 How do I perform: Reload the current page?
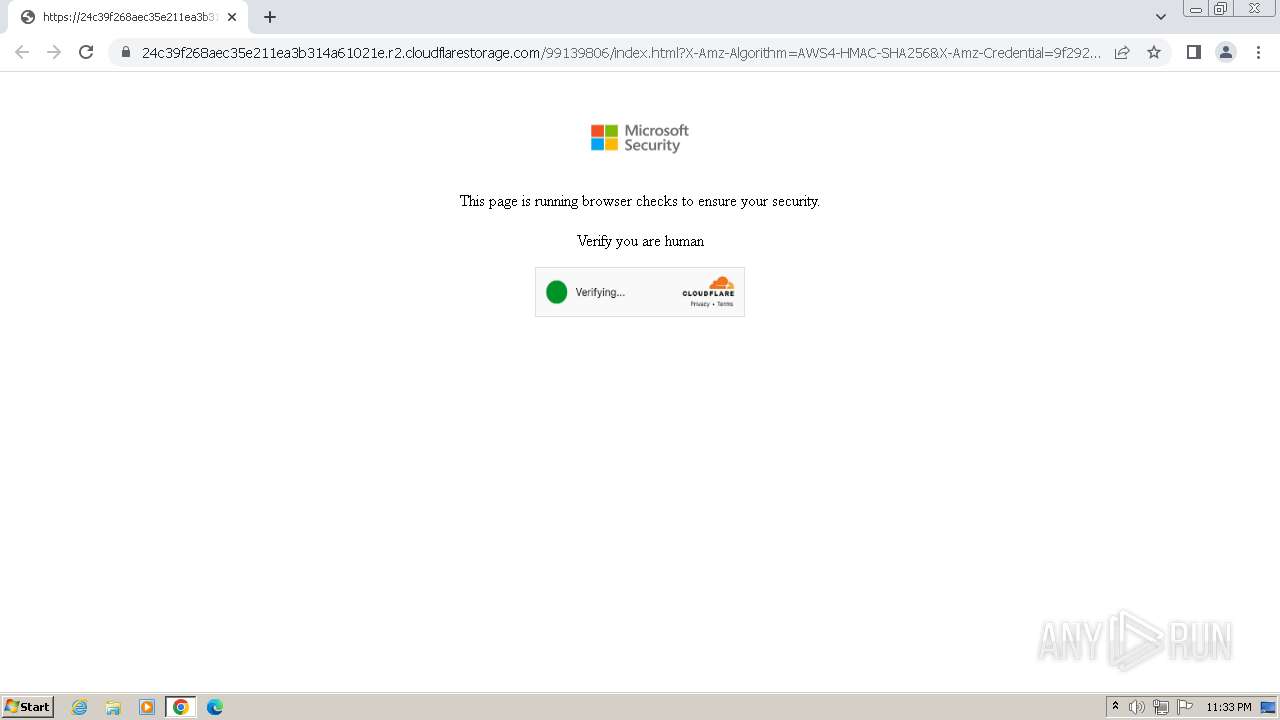(x=86, y=52)
